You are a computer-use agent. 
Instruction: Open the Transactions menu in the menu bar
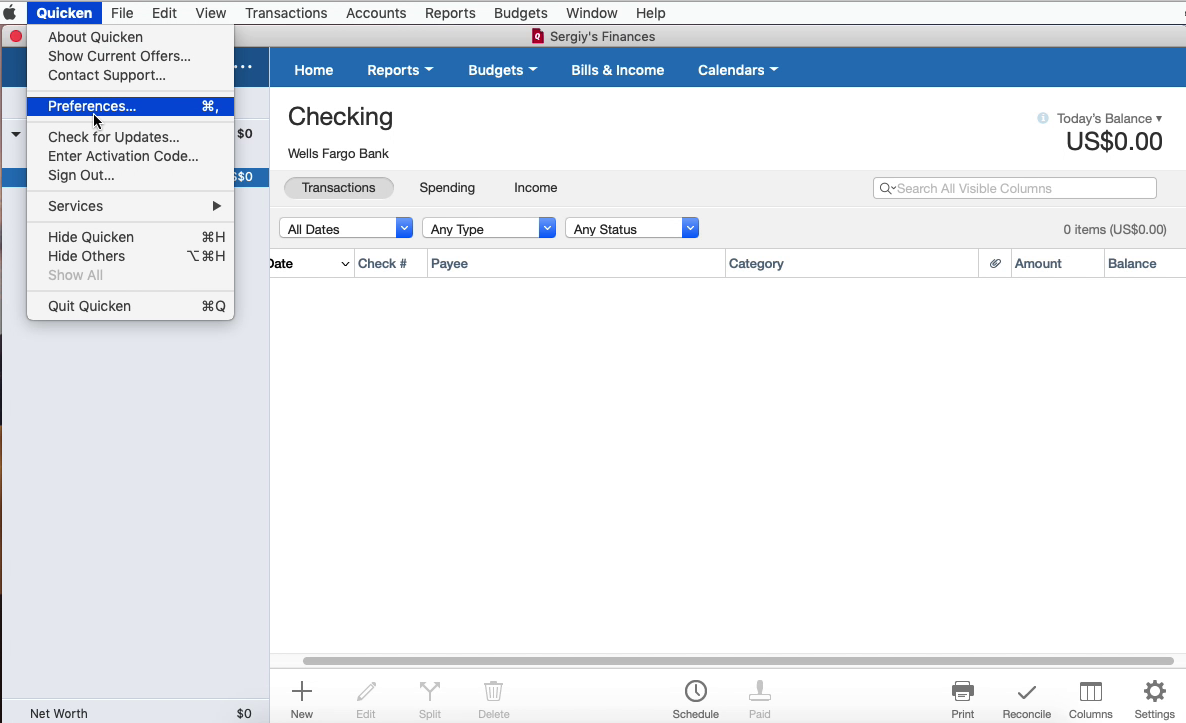coord(286,13)
